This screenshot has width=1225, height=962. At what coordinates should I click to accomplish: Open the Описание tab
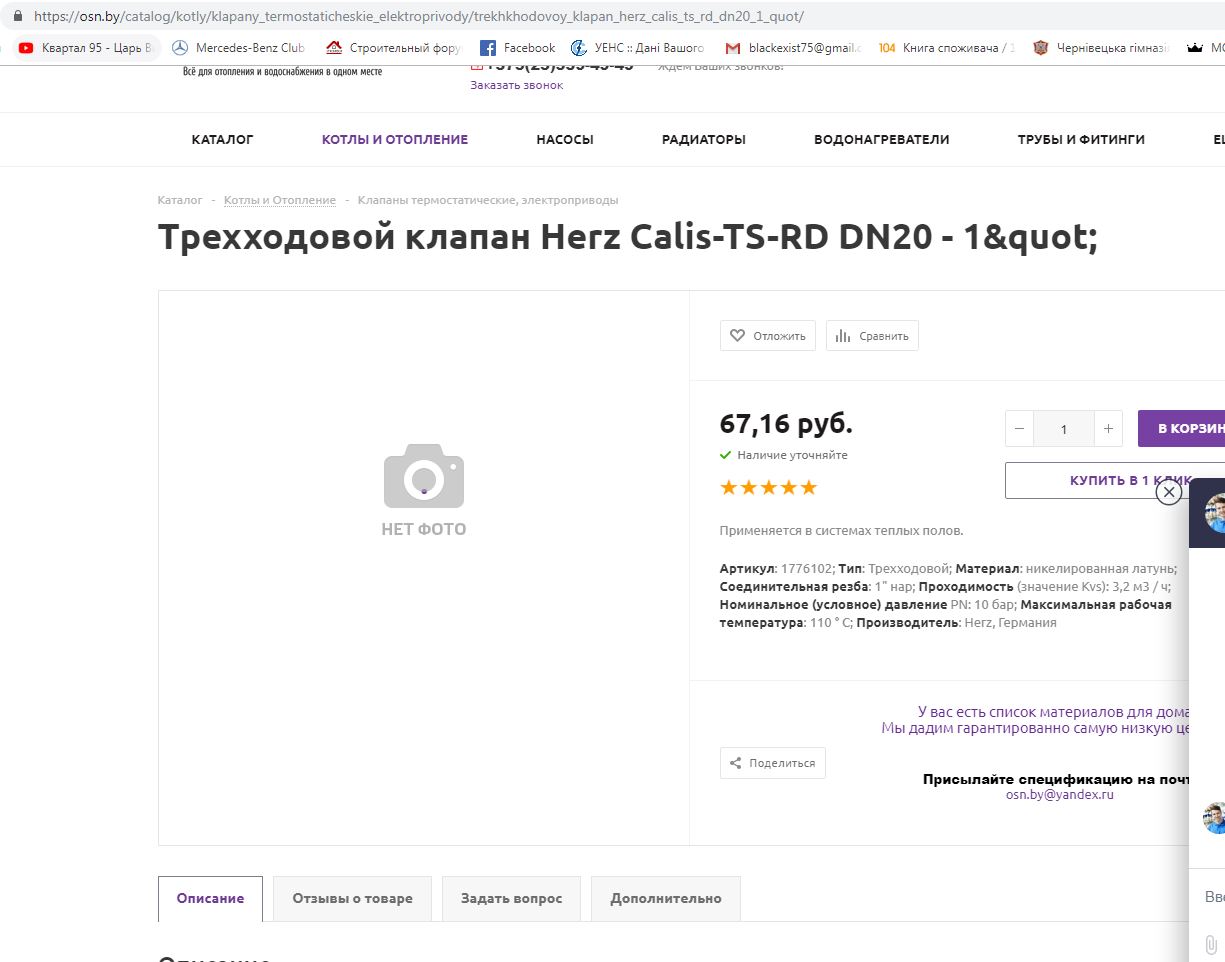211,899
